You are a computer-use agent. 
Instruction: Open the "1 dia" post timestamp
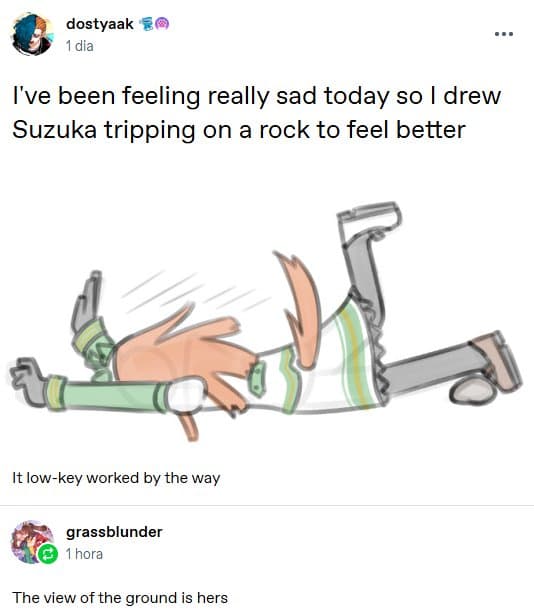(80, 46)
